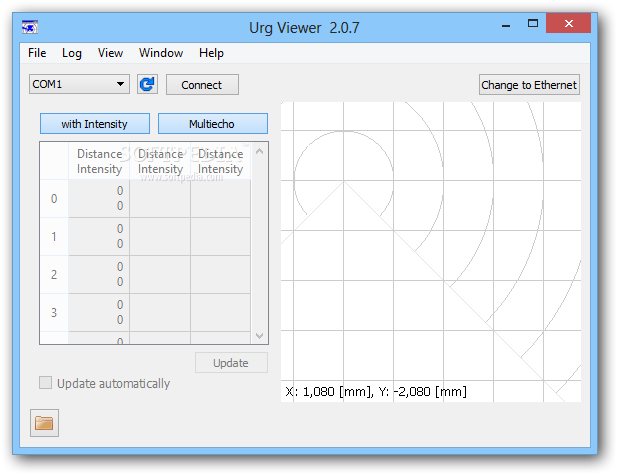Open the Help menu

coord(211,53)
